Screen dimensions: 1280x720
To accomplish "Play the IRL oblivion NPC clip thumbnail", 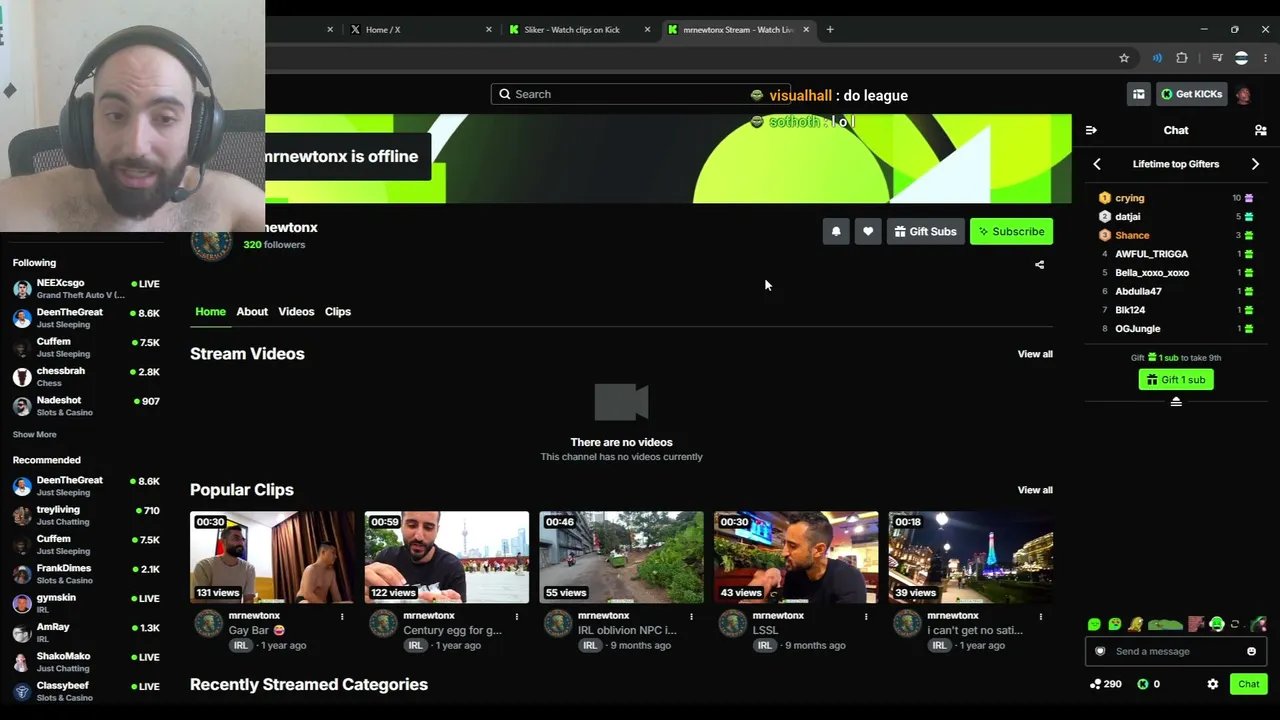I will coord(621,557).
